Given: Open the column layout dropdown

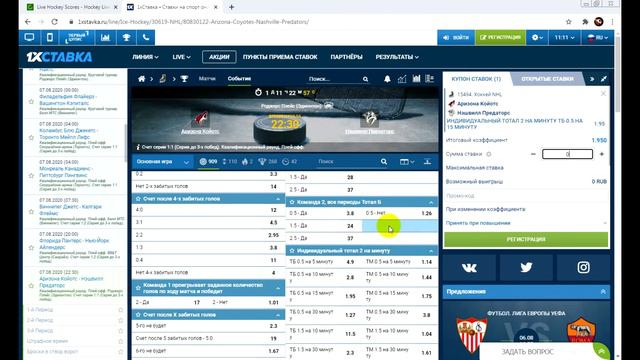Looking at the screenshot, I should (407, 162).
